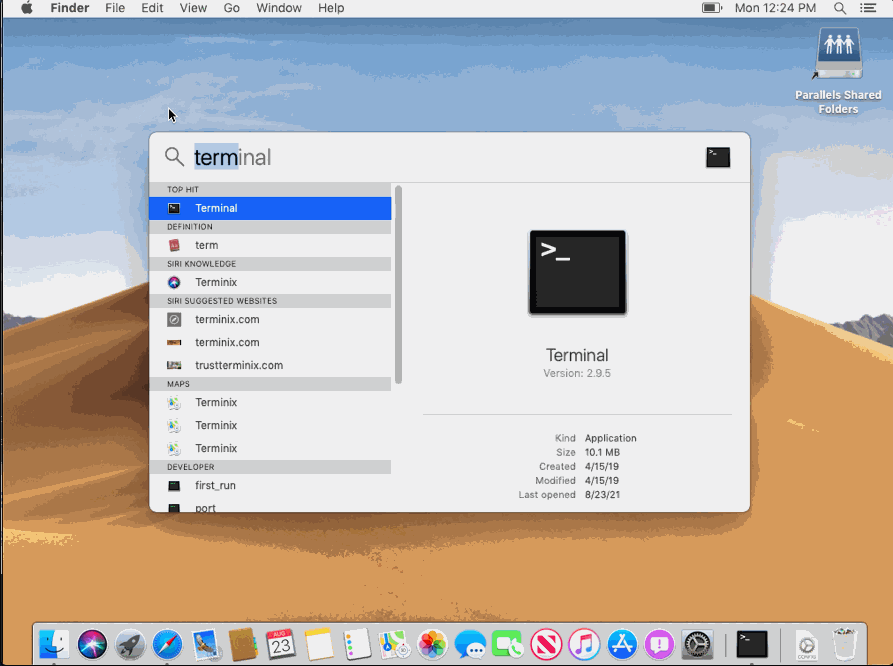Open the trustterminix.com website suggestion
The height and width of the screenshot is (666, 893).
point(270,365)
